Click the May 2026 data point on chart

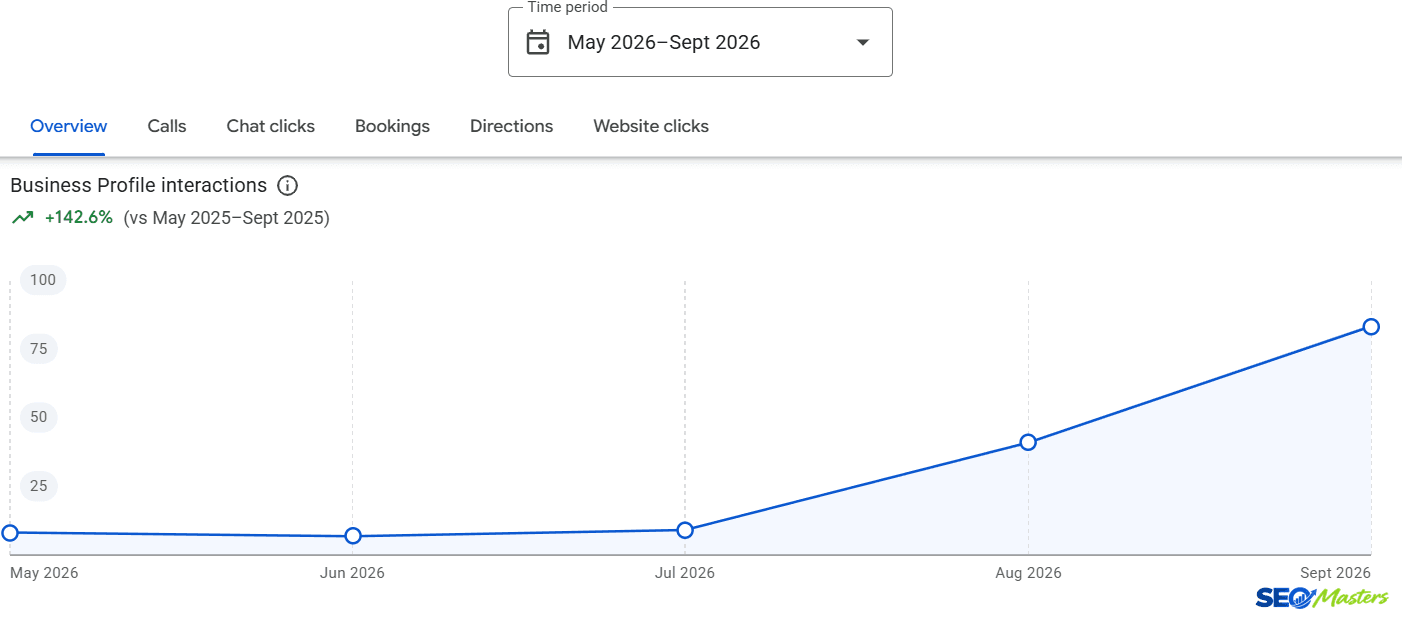10,533
